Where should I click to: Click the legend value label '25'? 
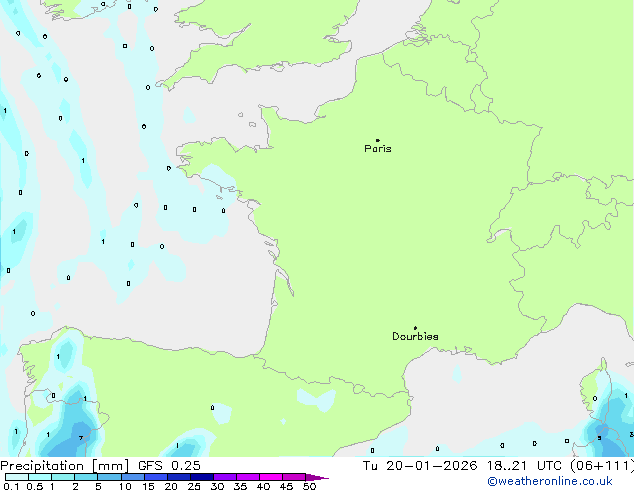click(x=194, y=486)
